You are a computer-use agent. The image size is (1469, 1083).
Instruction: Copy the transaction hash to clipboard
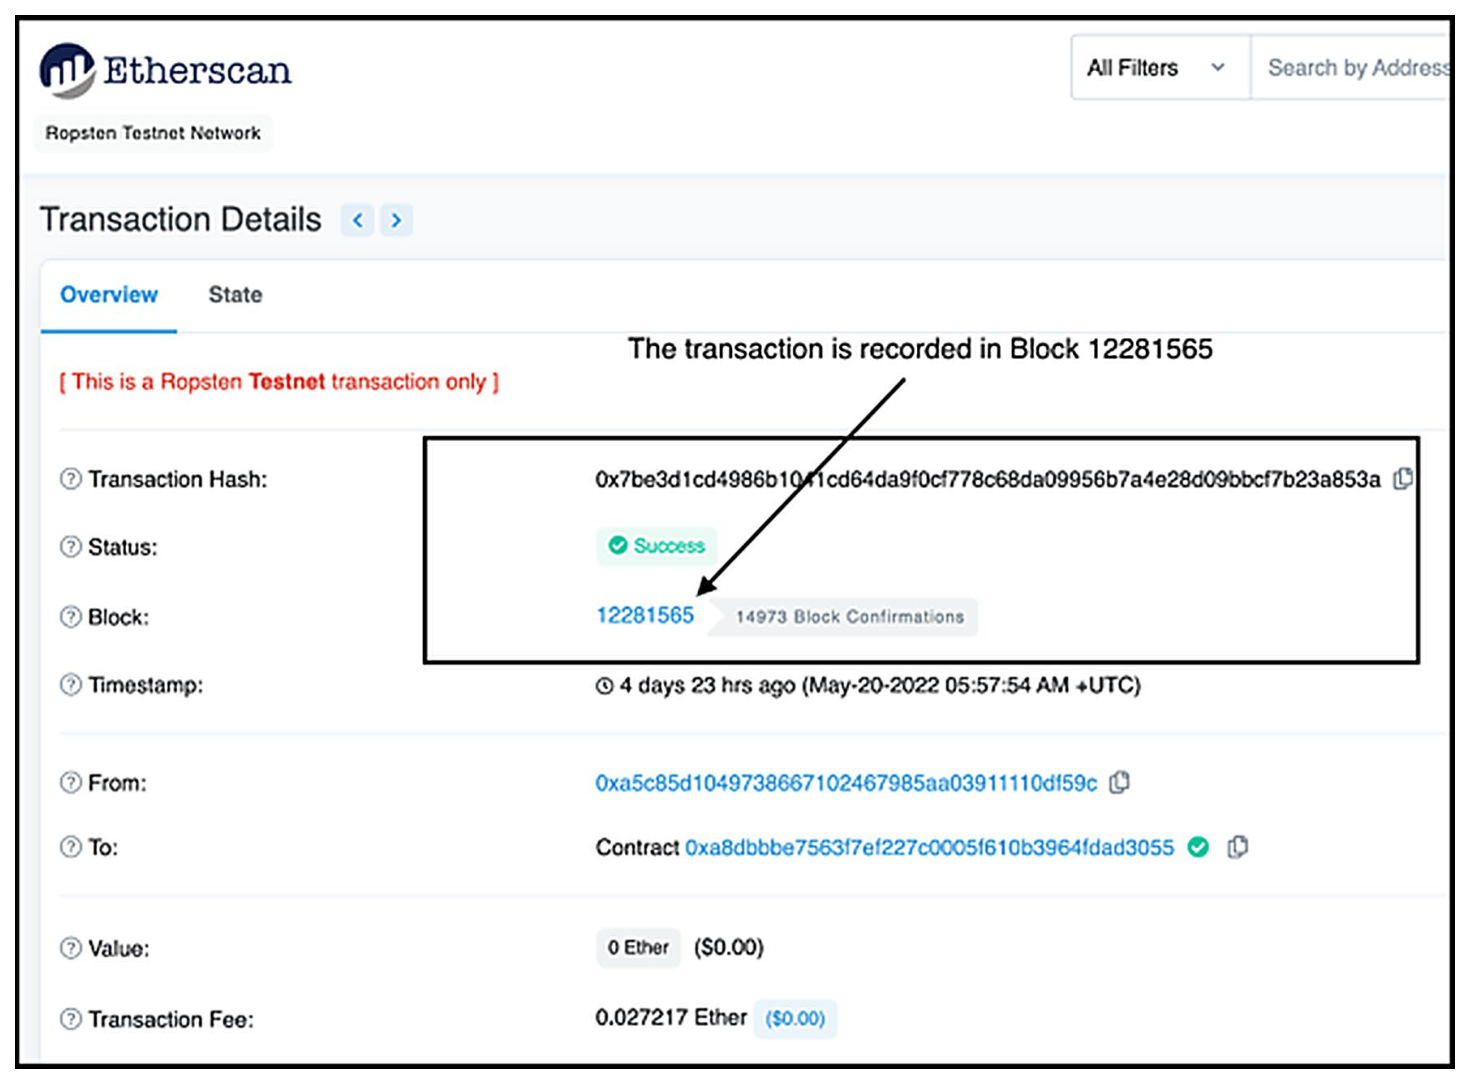(1403, 479)
